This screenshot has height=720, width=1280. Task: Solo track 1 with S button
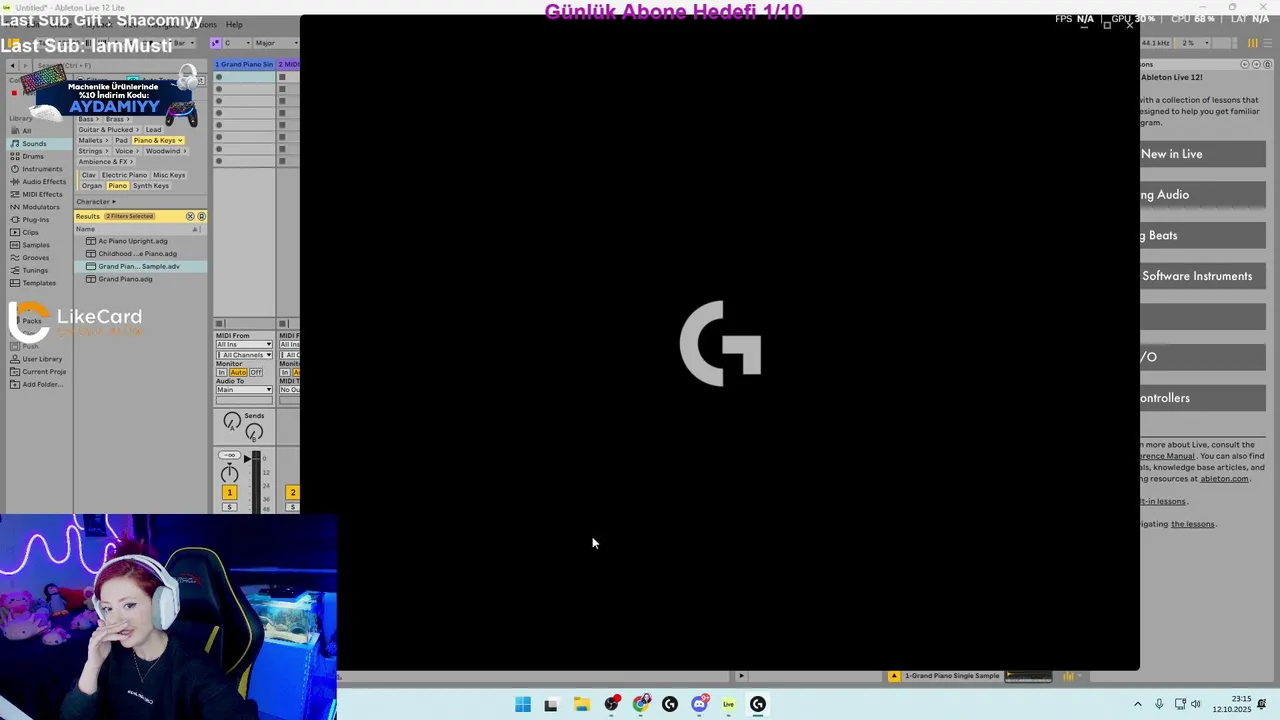tap(229, 507)
